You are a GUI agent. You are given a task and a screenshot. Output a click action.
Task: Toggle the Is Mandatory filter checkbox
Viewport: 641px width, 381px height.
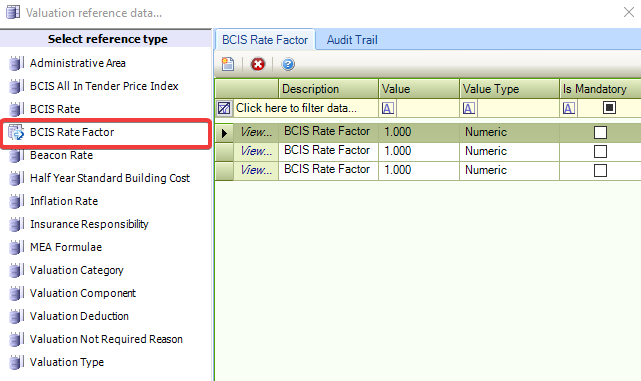pyautogui.click(x=609, y=108)
